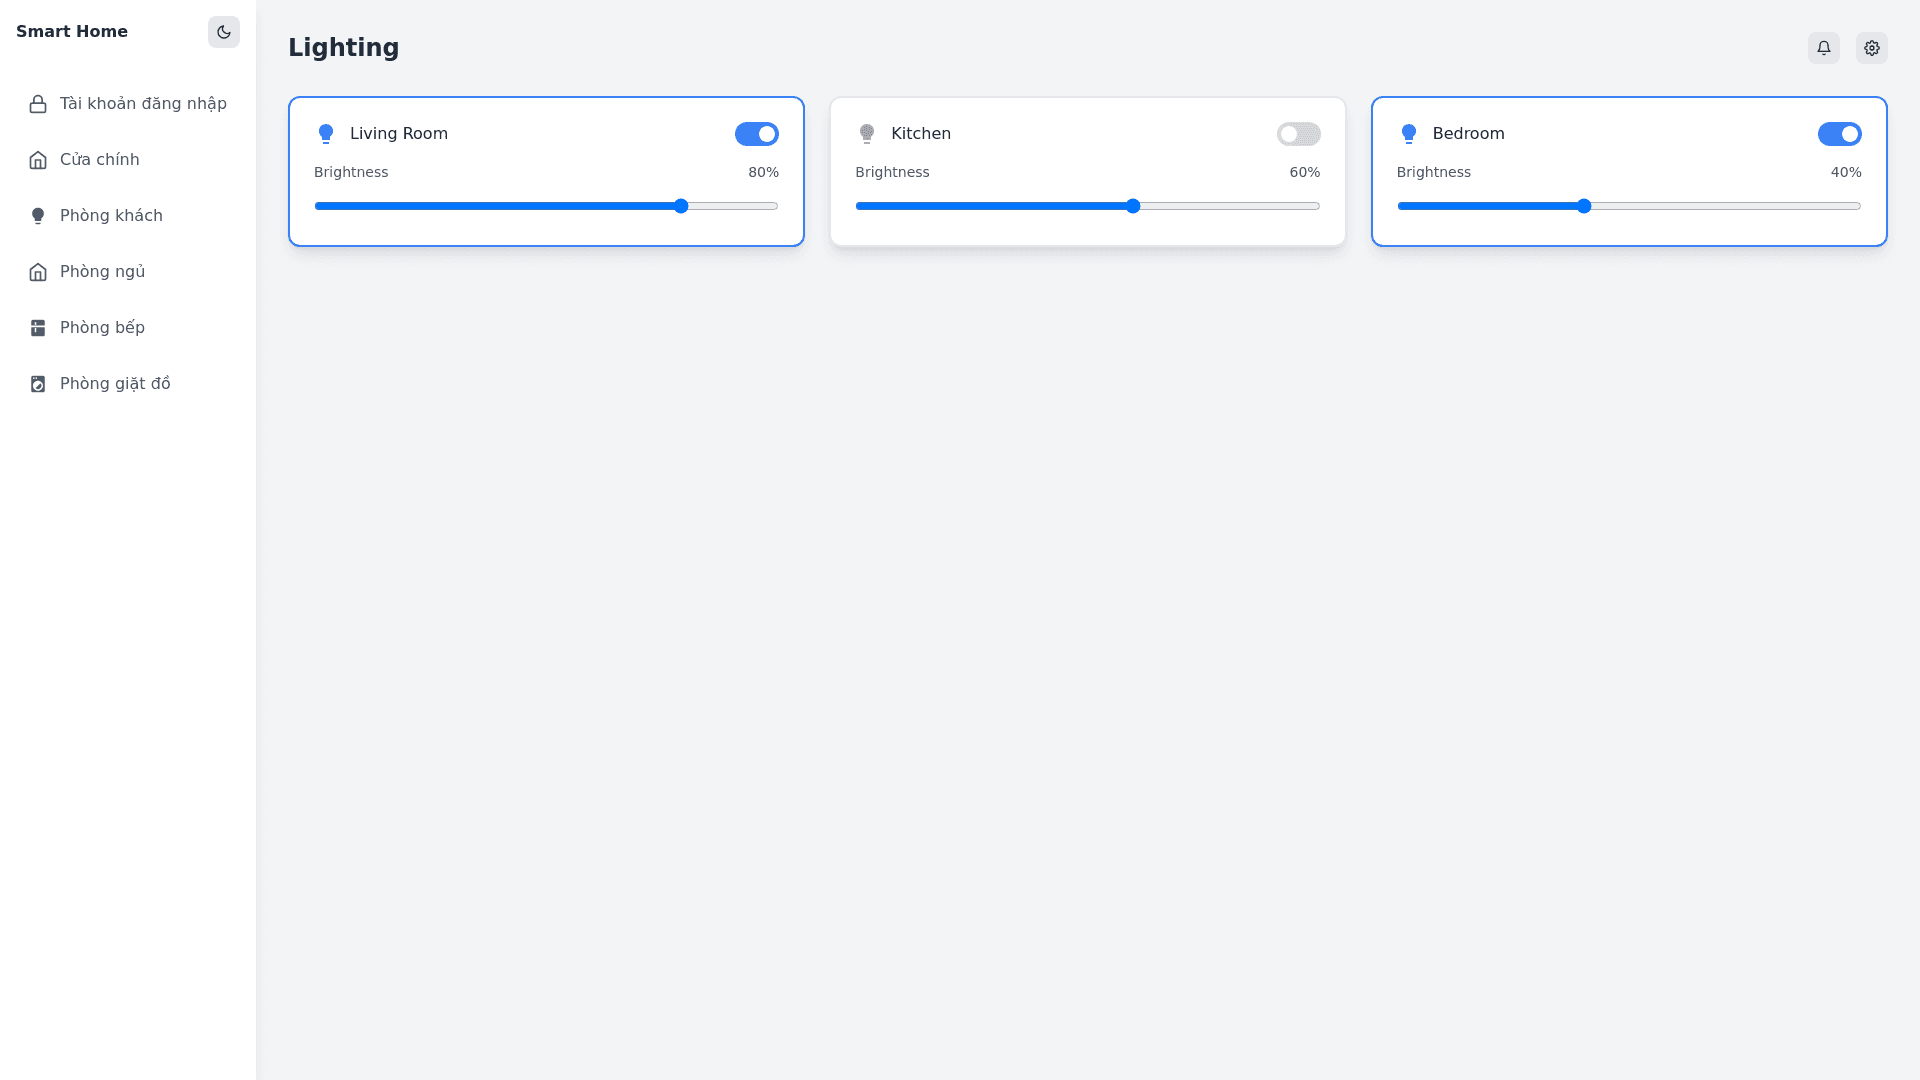Open Phòng bếp sidebar entry
Screen dimensions: 1920x1080
(x=102, y=328)
